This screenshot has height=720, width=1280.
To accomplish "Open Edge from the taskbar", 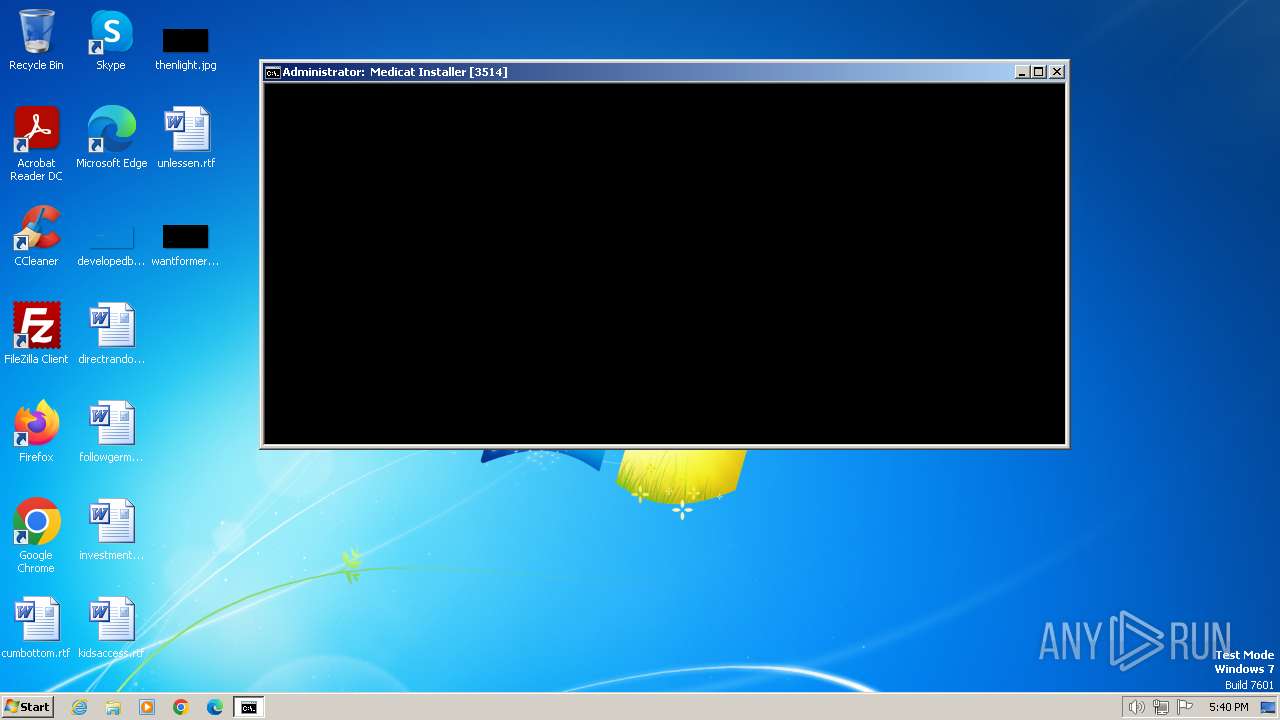I will pyautogui.click(x=215, y=707).
